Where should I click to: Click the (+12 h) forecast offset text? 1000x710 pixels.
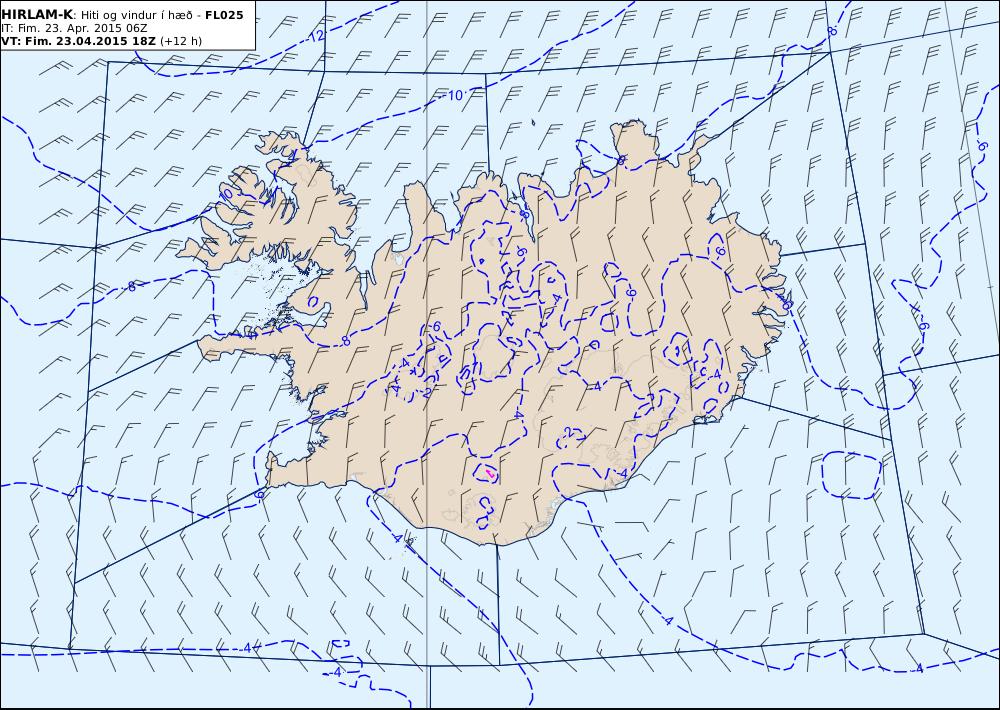(180, 41)
